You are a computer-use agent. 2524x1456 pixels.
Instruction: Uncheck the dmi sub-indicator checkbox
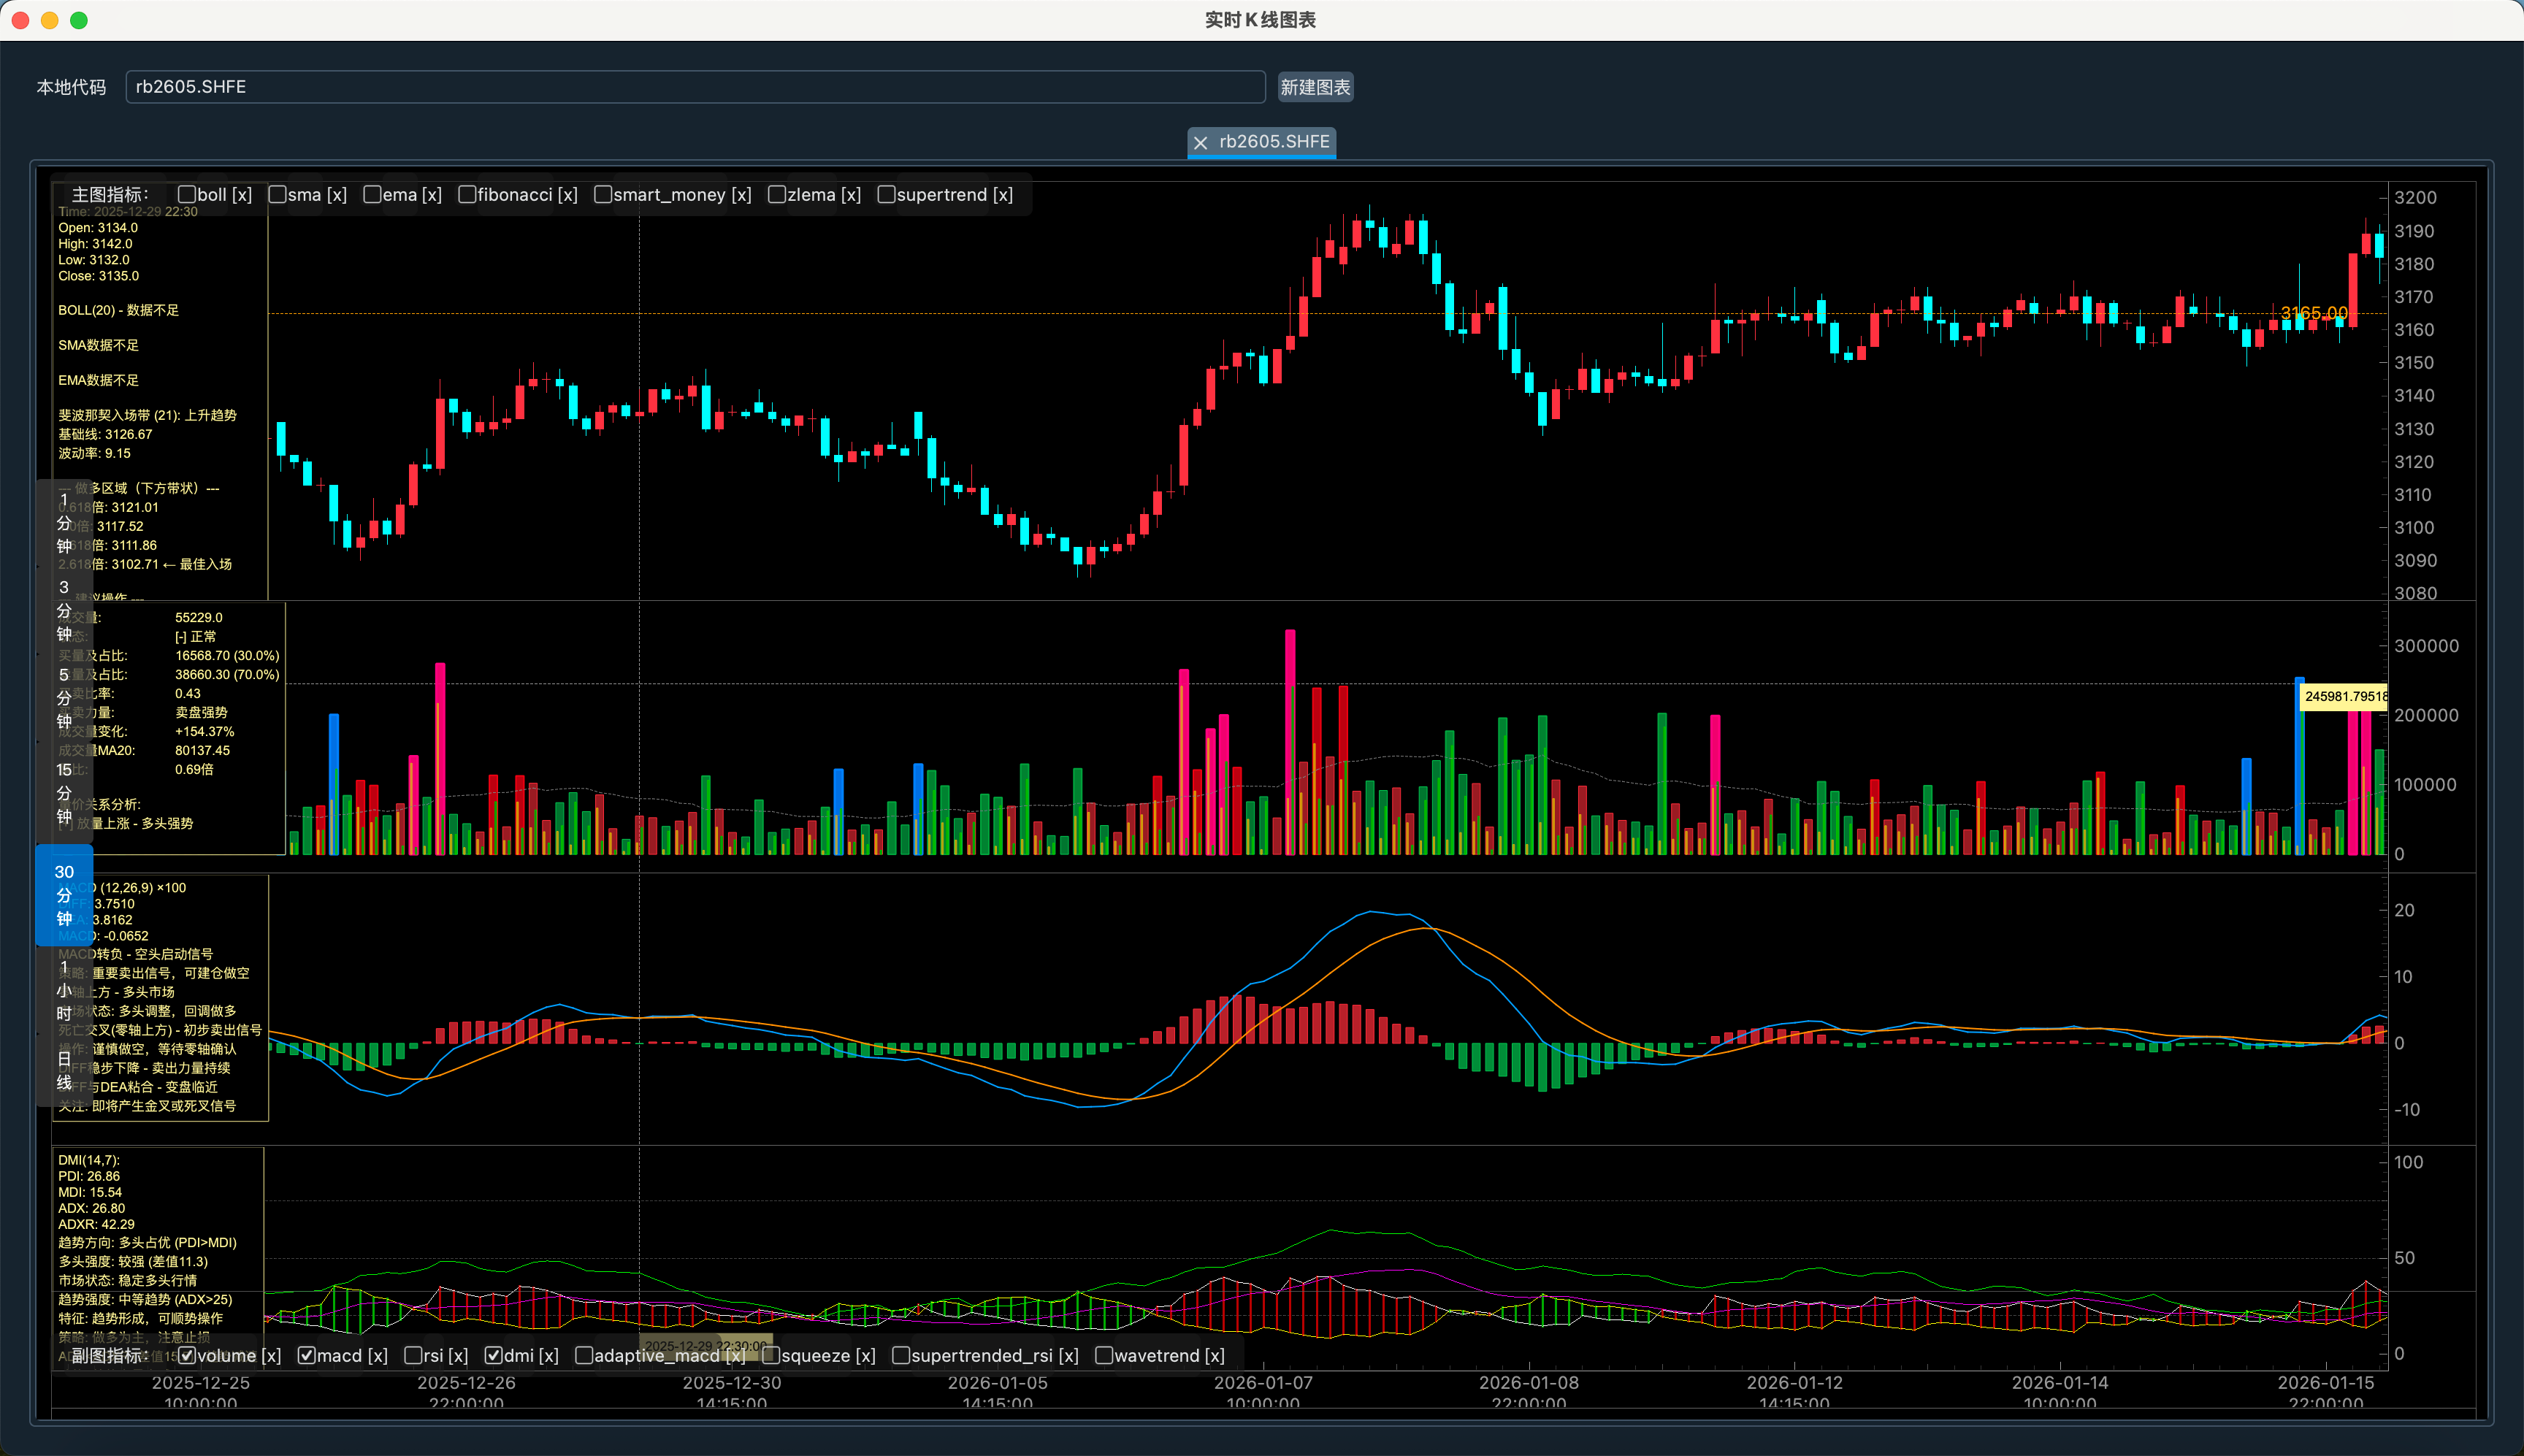coord(493,1355)
